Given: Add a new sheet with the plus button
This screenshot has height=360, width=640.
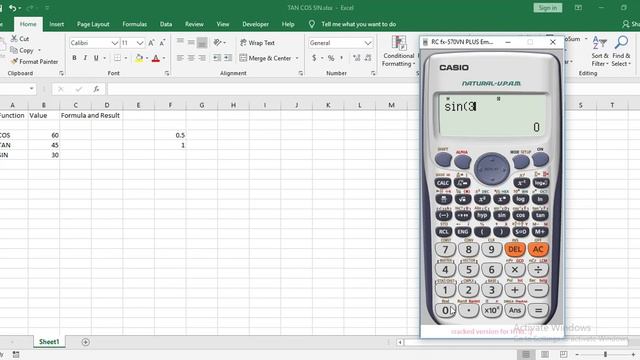Looking at the screenshot, I should point(85,342).
